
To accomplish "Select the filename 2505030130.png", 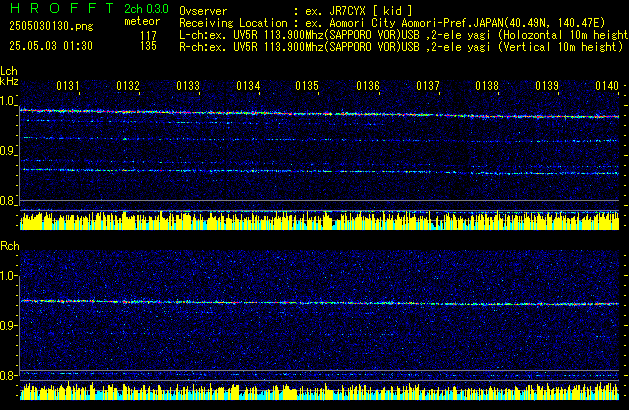I will [51, 26].
